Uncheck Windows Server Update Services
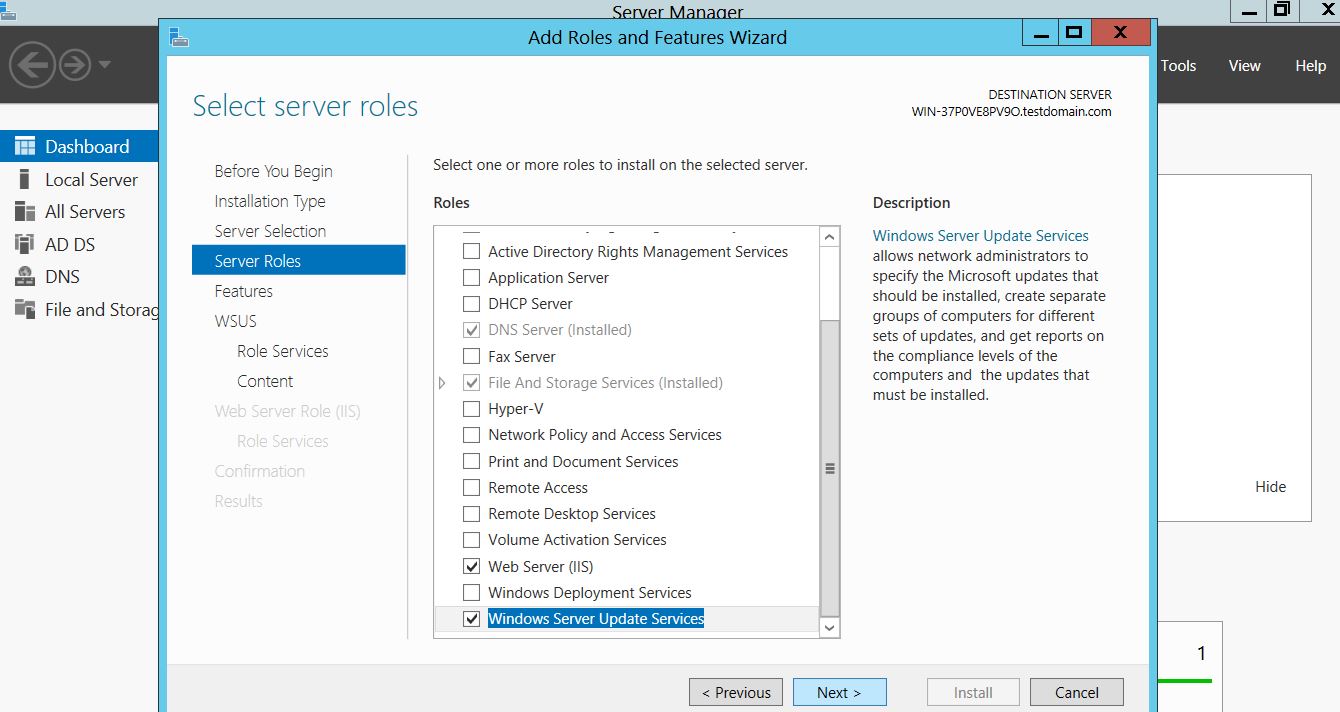The width and height of the screenshot is (1340, 712). (x=472, y=619)
